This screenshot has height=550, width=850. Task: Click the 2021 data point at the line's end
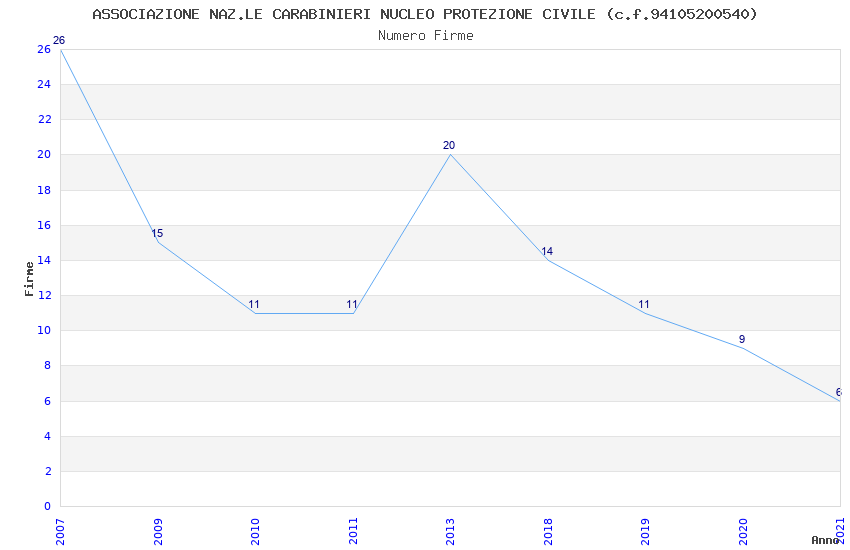[839, 400]
